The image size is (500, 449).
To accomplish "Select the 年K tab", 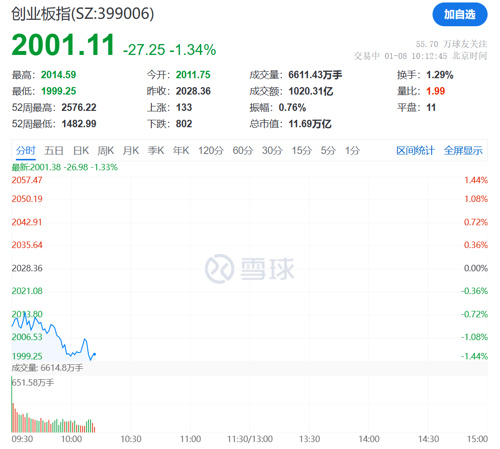I will coord(181,151).
